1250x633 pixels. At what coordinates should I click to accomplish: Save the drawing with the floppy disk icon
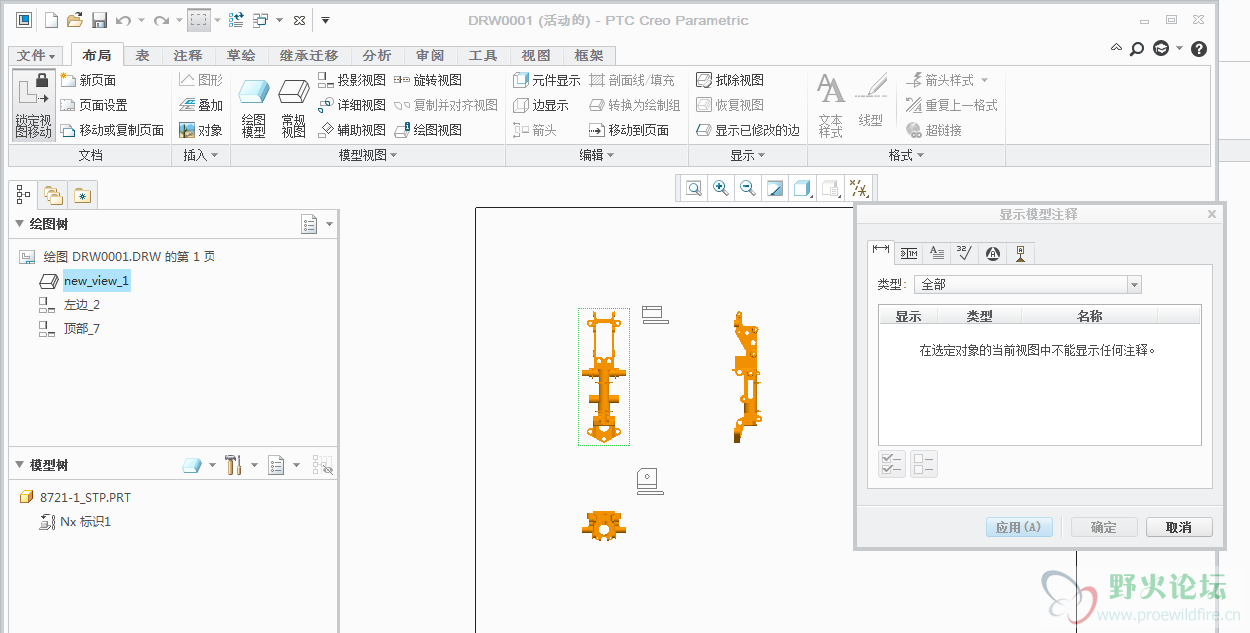tap(99, 20)
